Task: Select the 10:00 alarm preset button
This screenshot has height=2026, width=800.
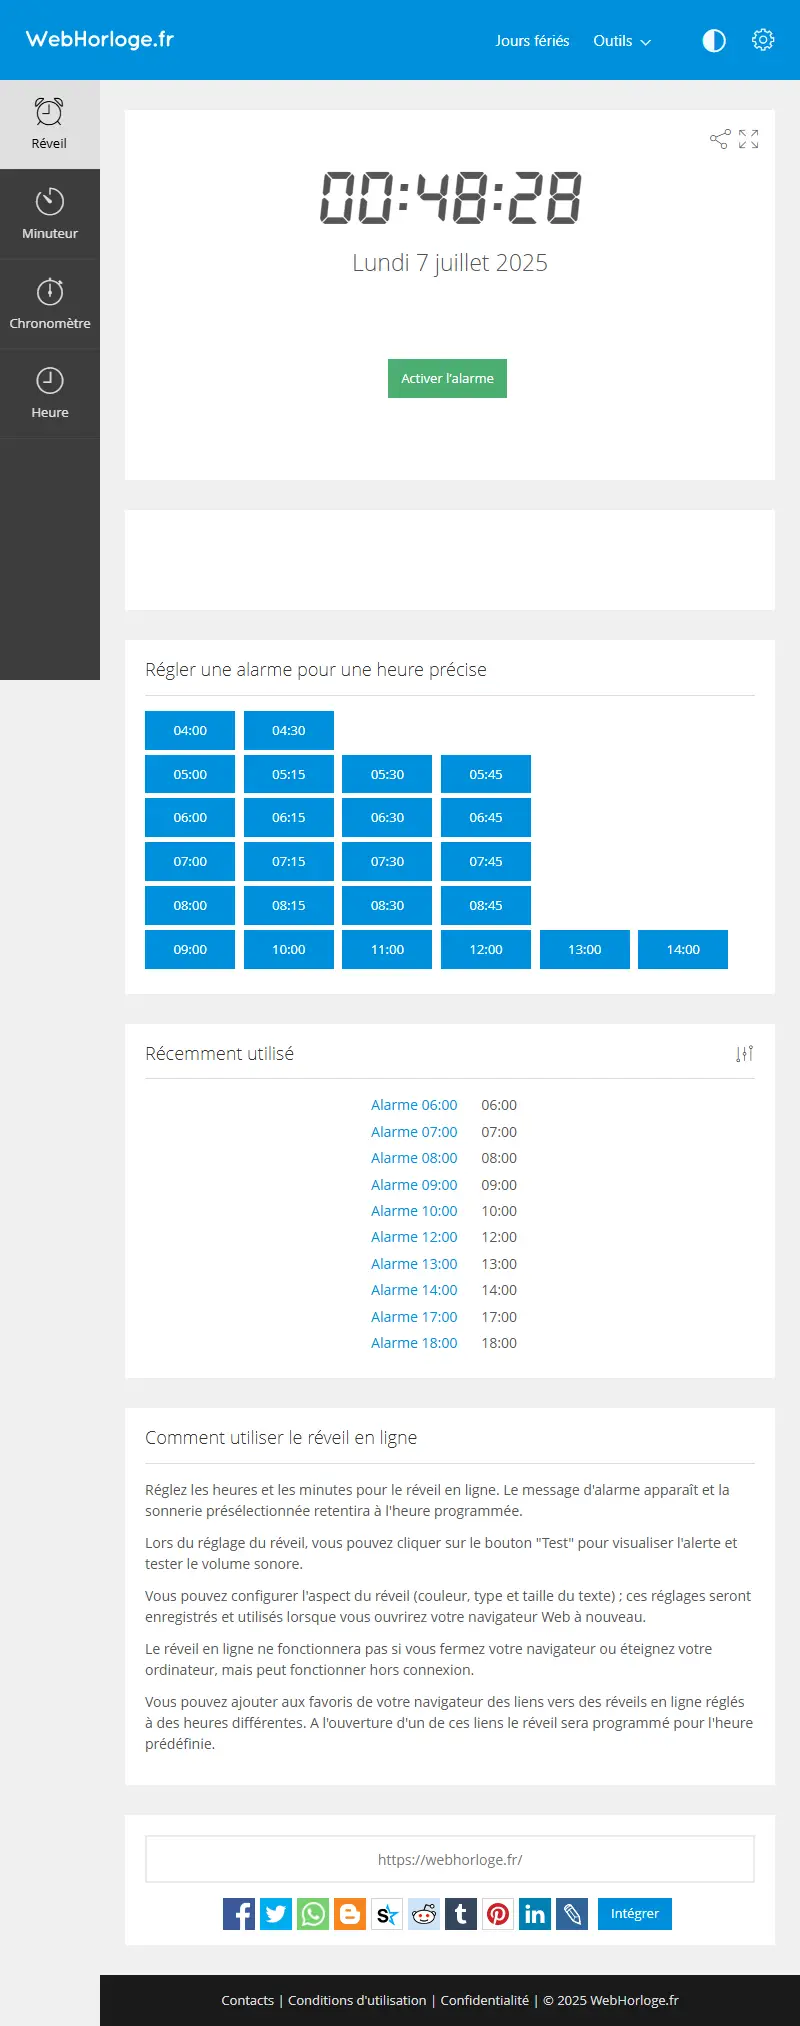Action: 289,949
